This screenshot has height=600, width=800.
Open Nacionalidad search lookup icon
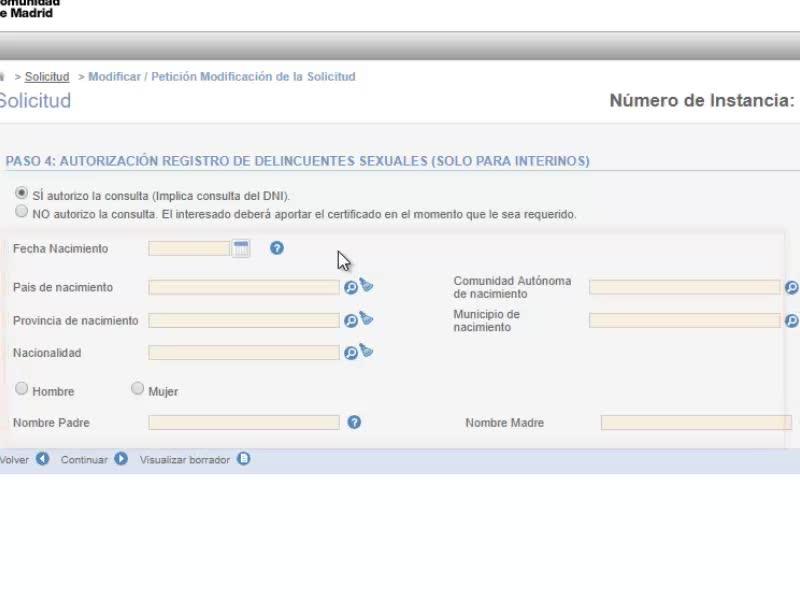pos(351,353)
